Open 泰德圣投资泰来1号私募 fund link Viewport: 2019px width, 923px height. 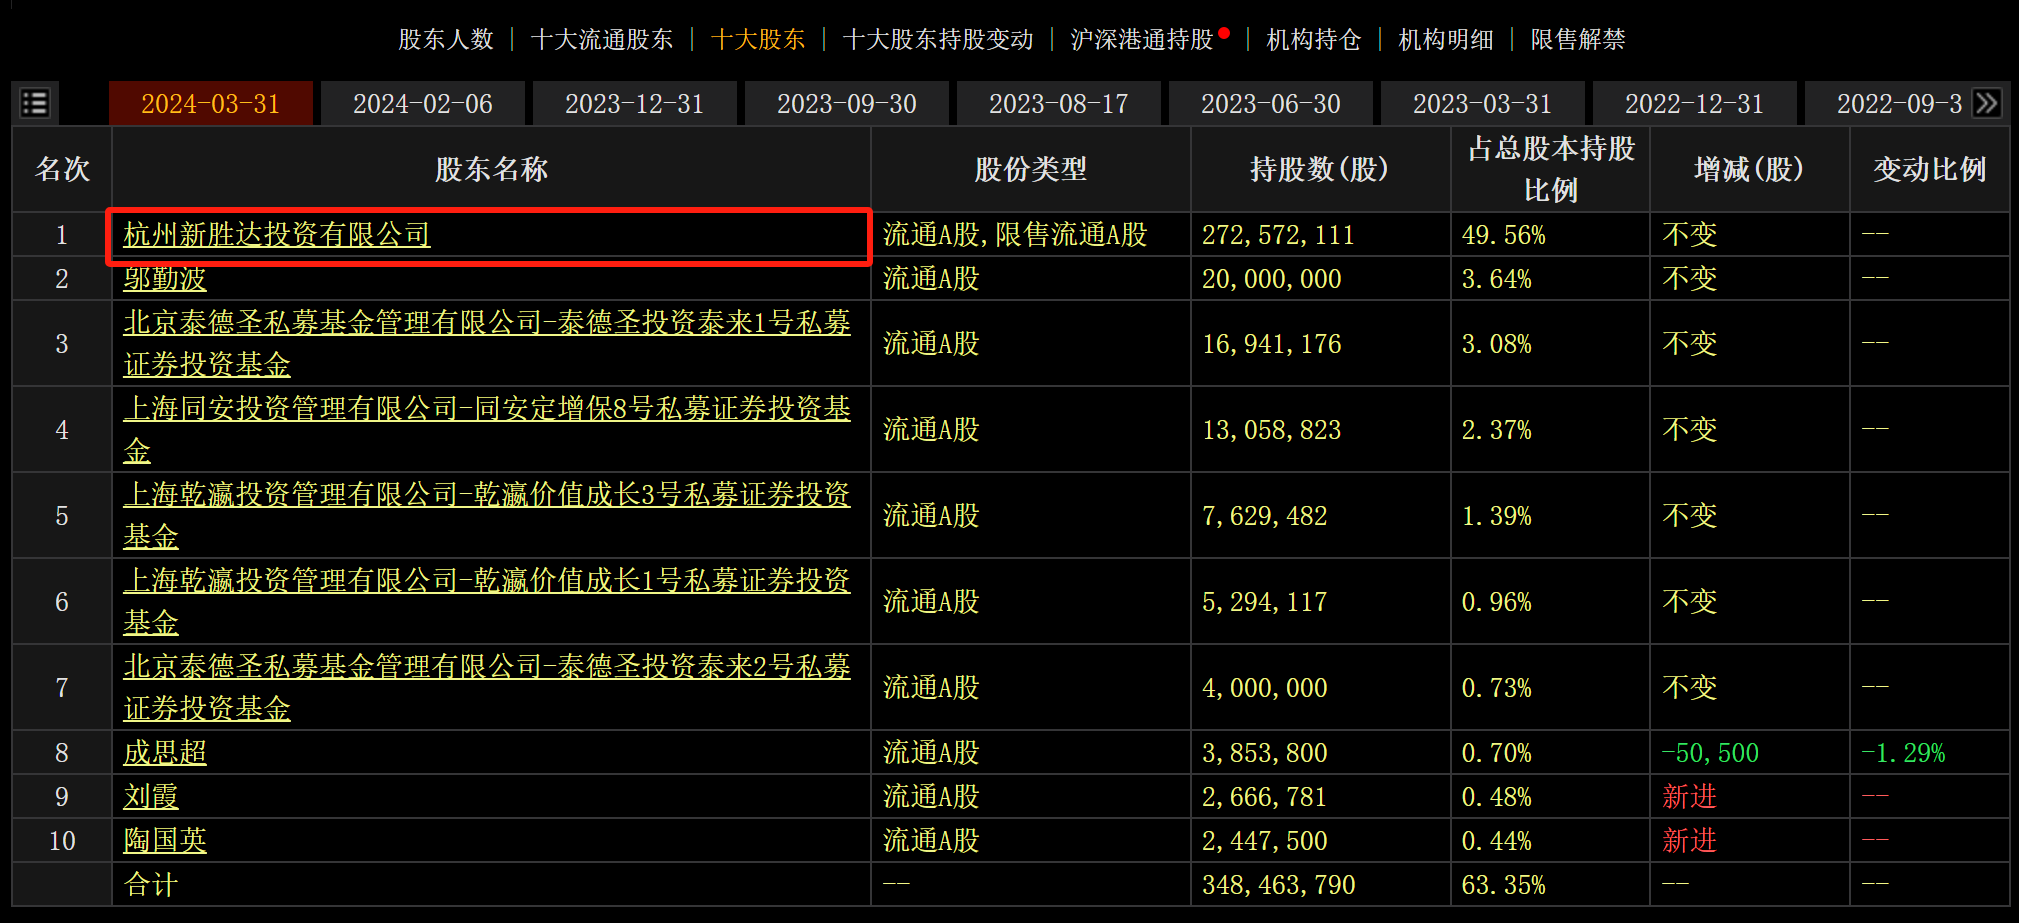pos(487,343)
